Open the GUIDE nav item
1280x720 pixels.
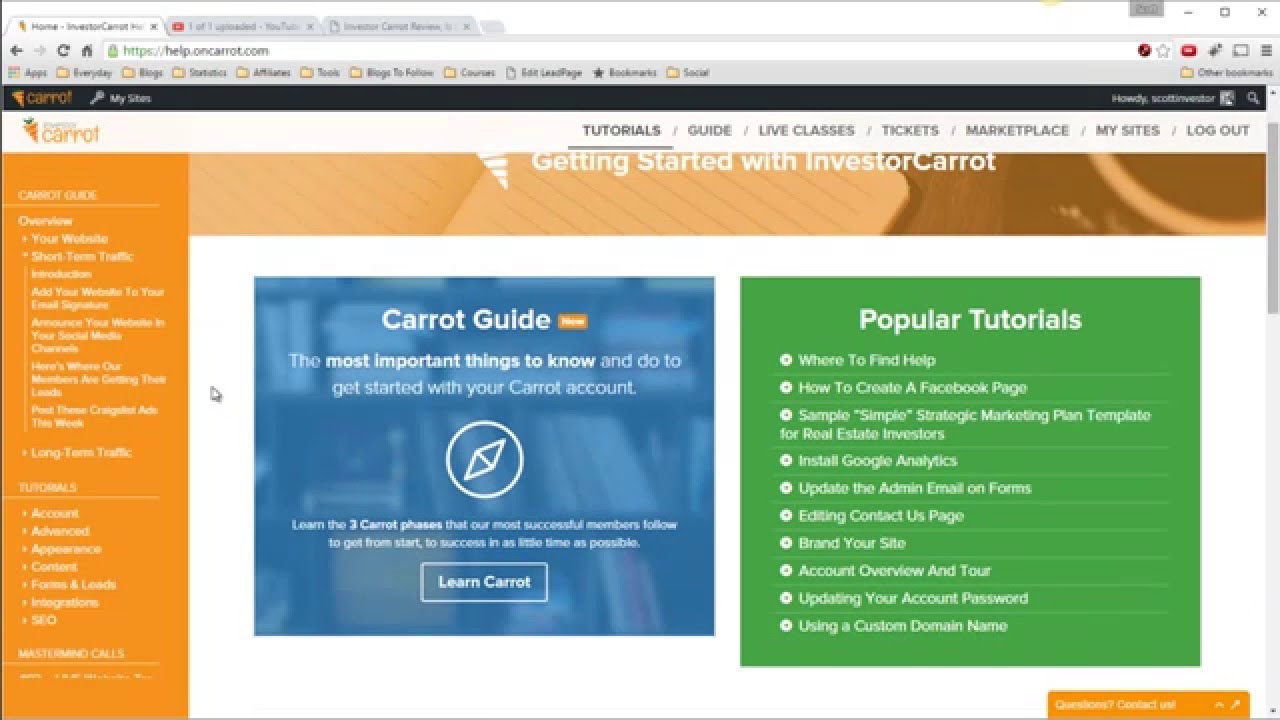[x=710, y=130]
